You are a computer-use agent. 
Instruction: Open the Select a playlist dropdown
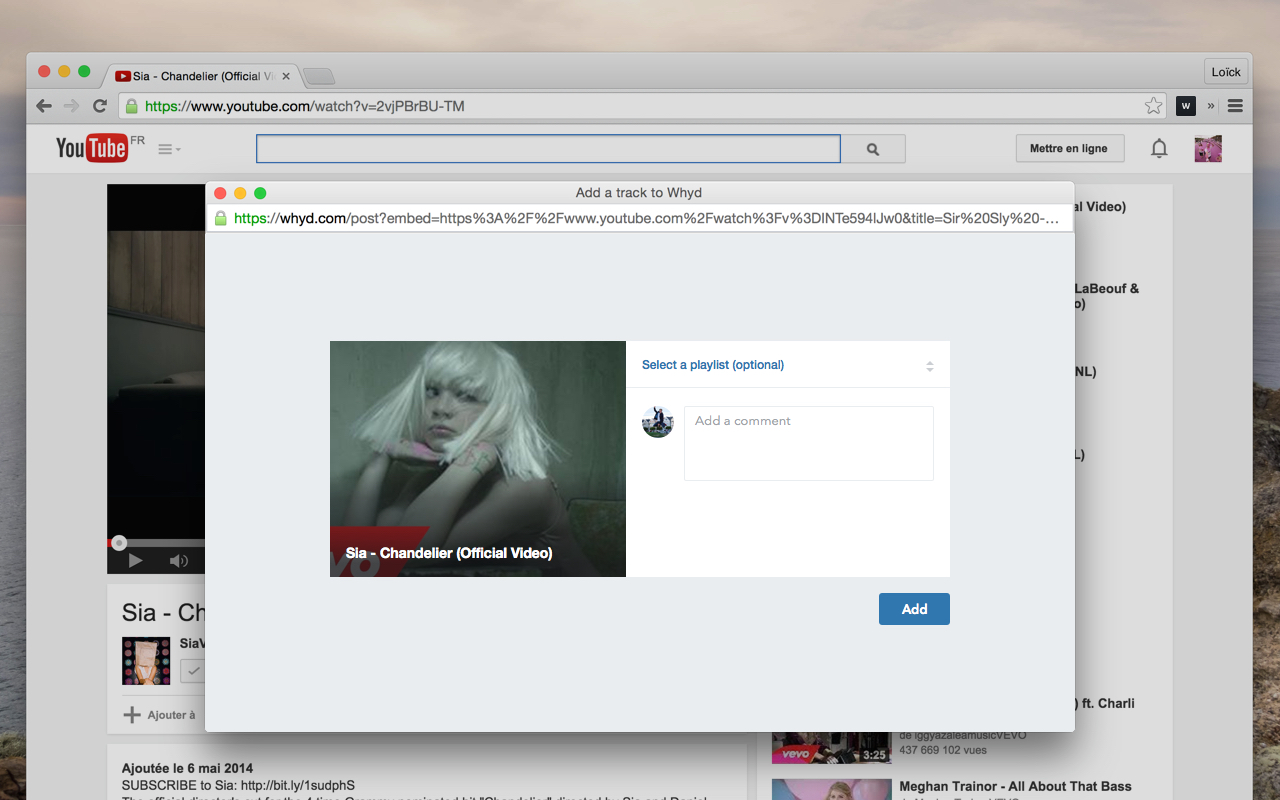[x=788, y=365]
